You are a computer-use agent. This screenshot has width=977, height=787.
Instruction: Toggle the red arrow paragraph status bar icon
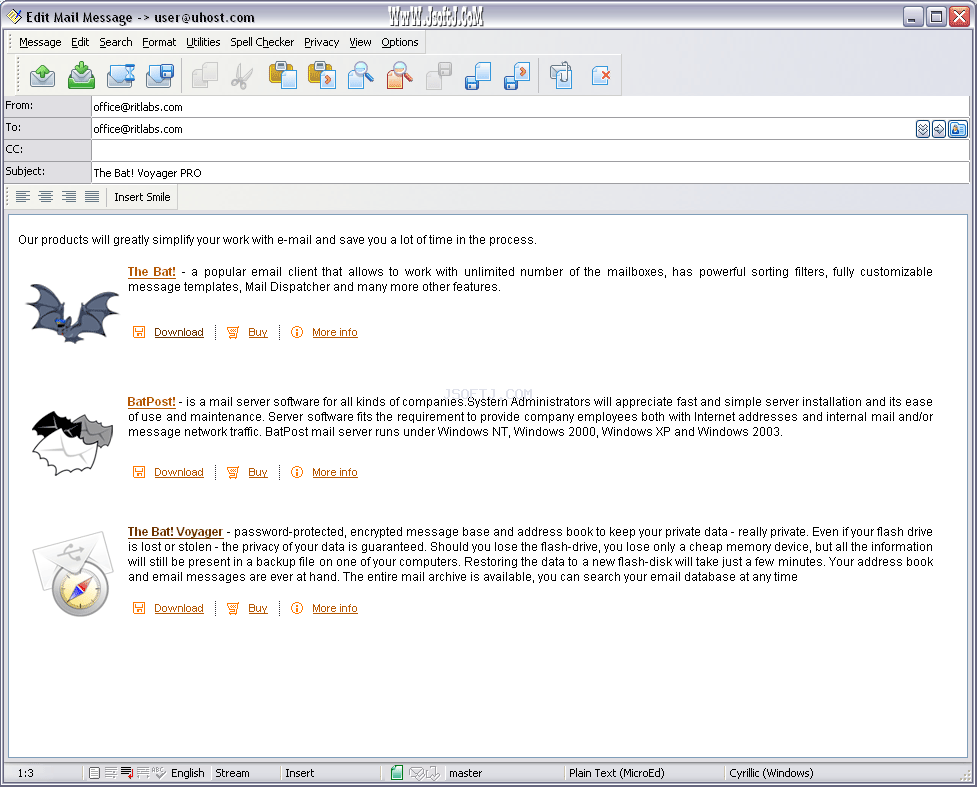[126, 773]
